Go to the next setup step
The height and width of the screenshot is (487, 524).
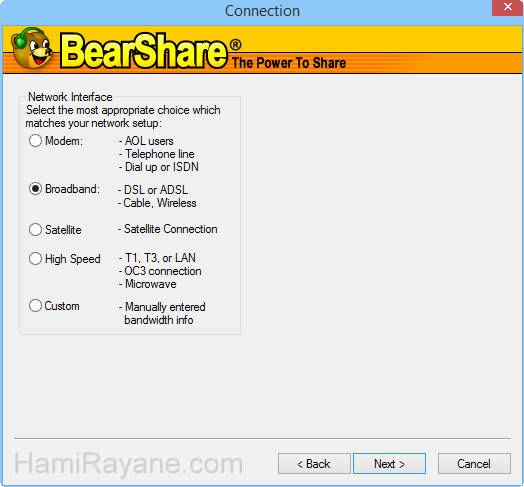point(389,464)
